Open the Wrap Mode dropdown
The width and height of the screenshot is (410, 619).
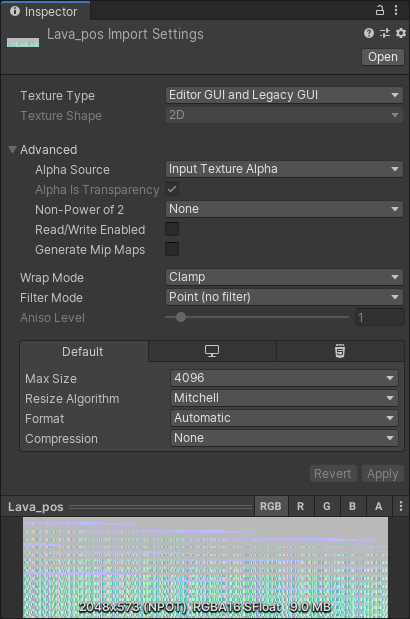(284, 277)
